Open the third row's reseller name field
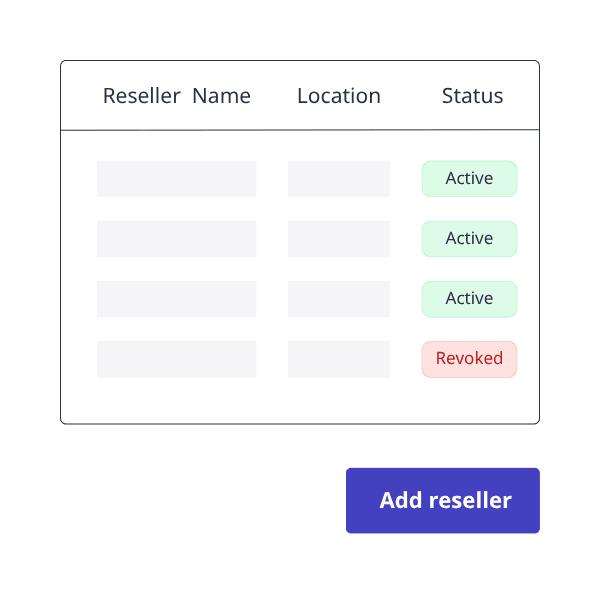 [x=176, y=299]
